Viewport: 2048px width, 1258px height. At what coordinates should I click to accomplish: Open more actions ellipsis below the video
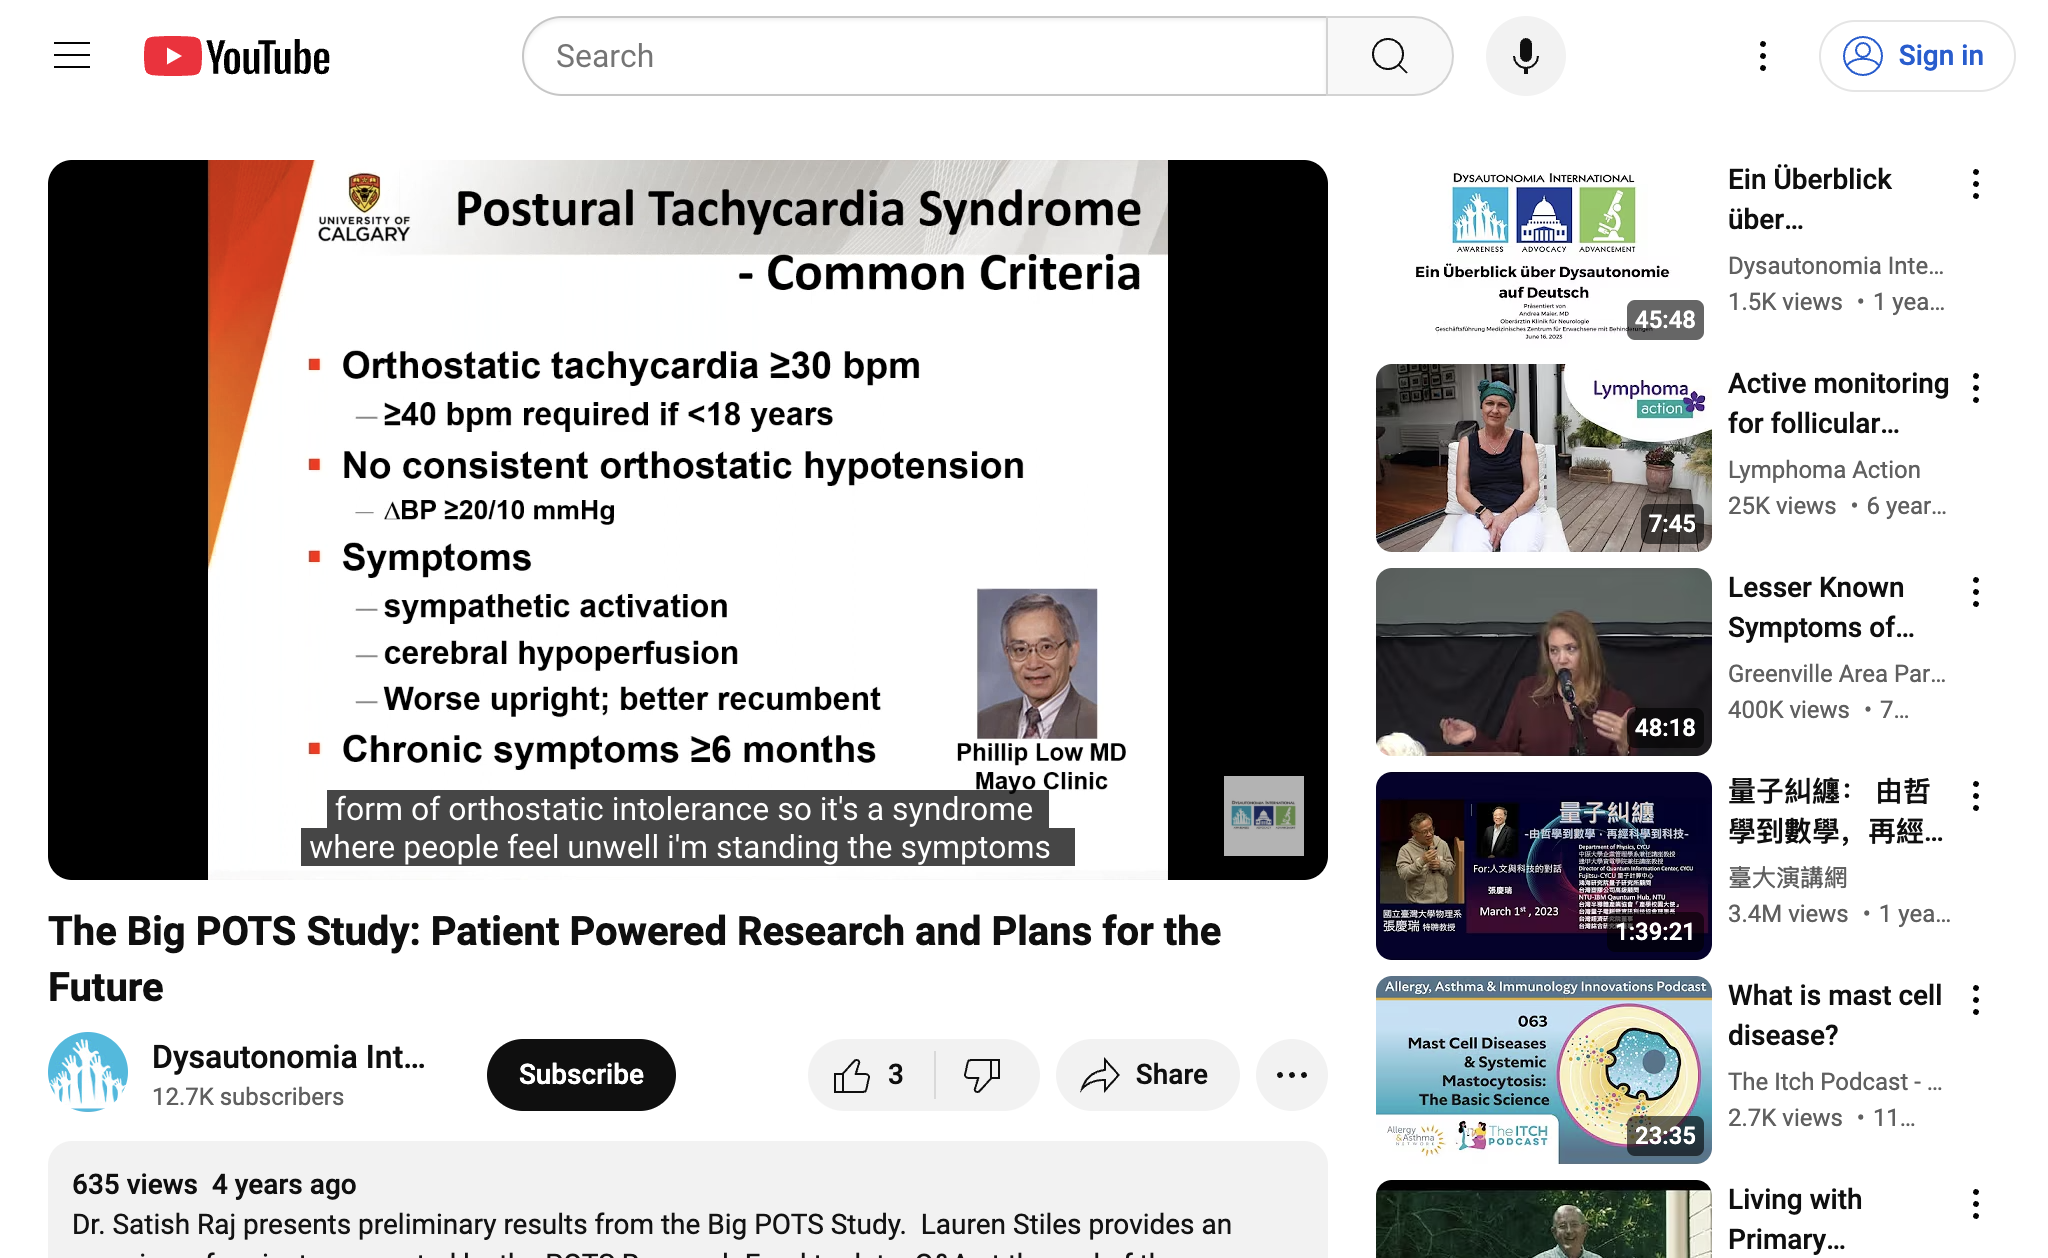[x=1291, y=1075]
